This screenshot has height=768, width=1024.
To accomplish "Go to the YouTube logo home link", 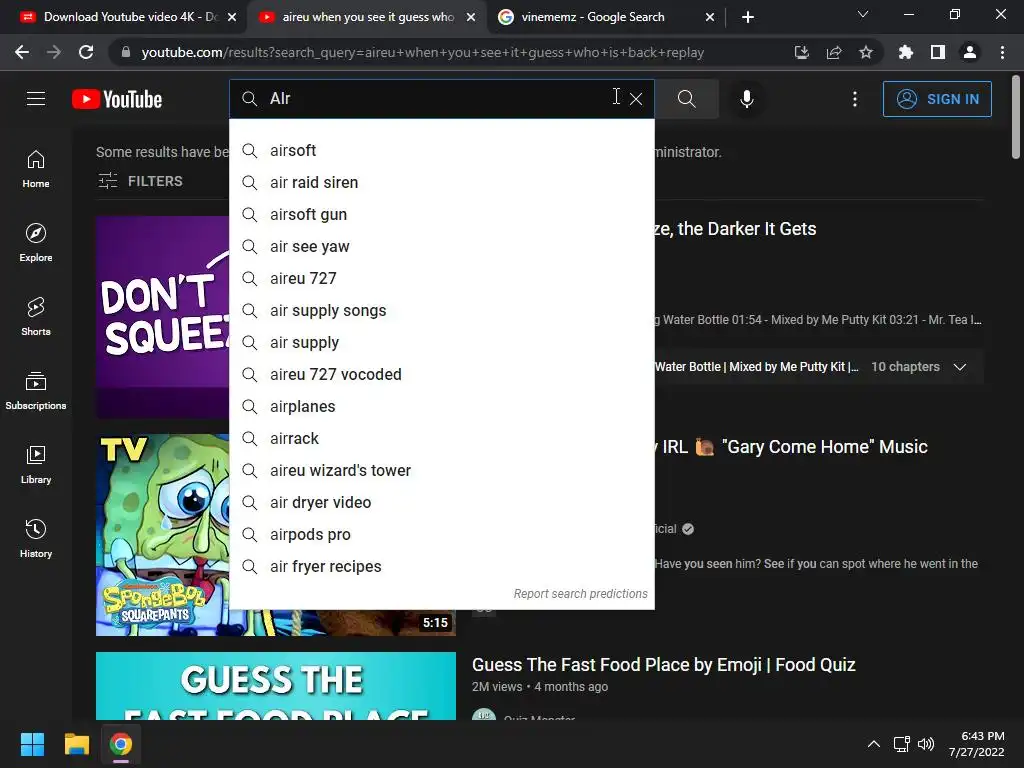I will click(x=117, y=99).
